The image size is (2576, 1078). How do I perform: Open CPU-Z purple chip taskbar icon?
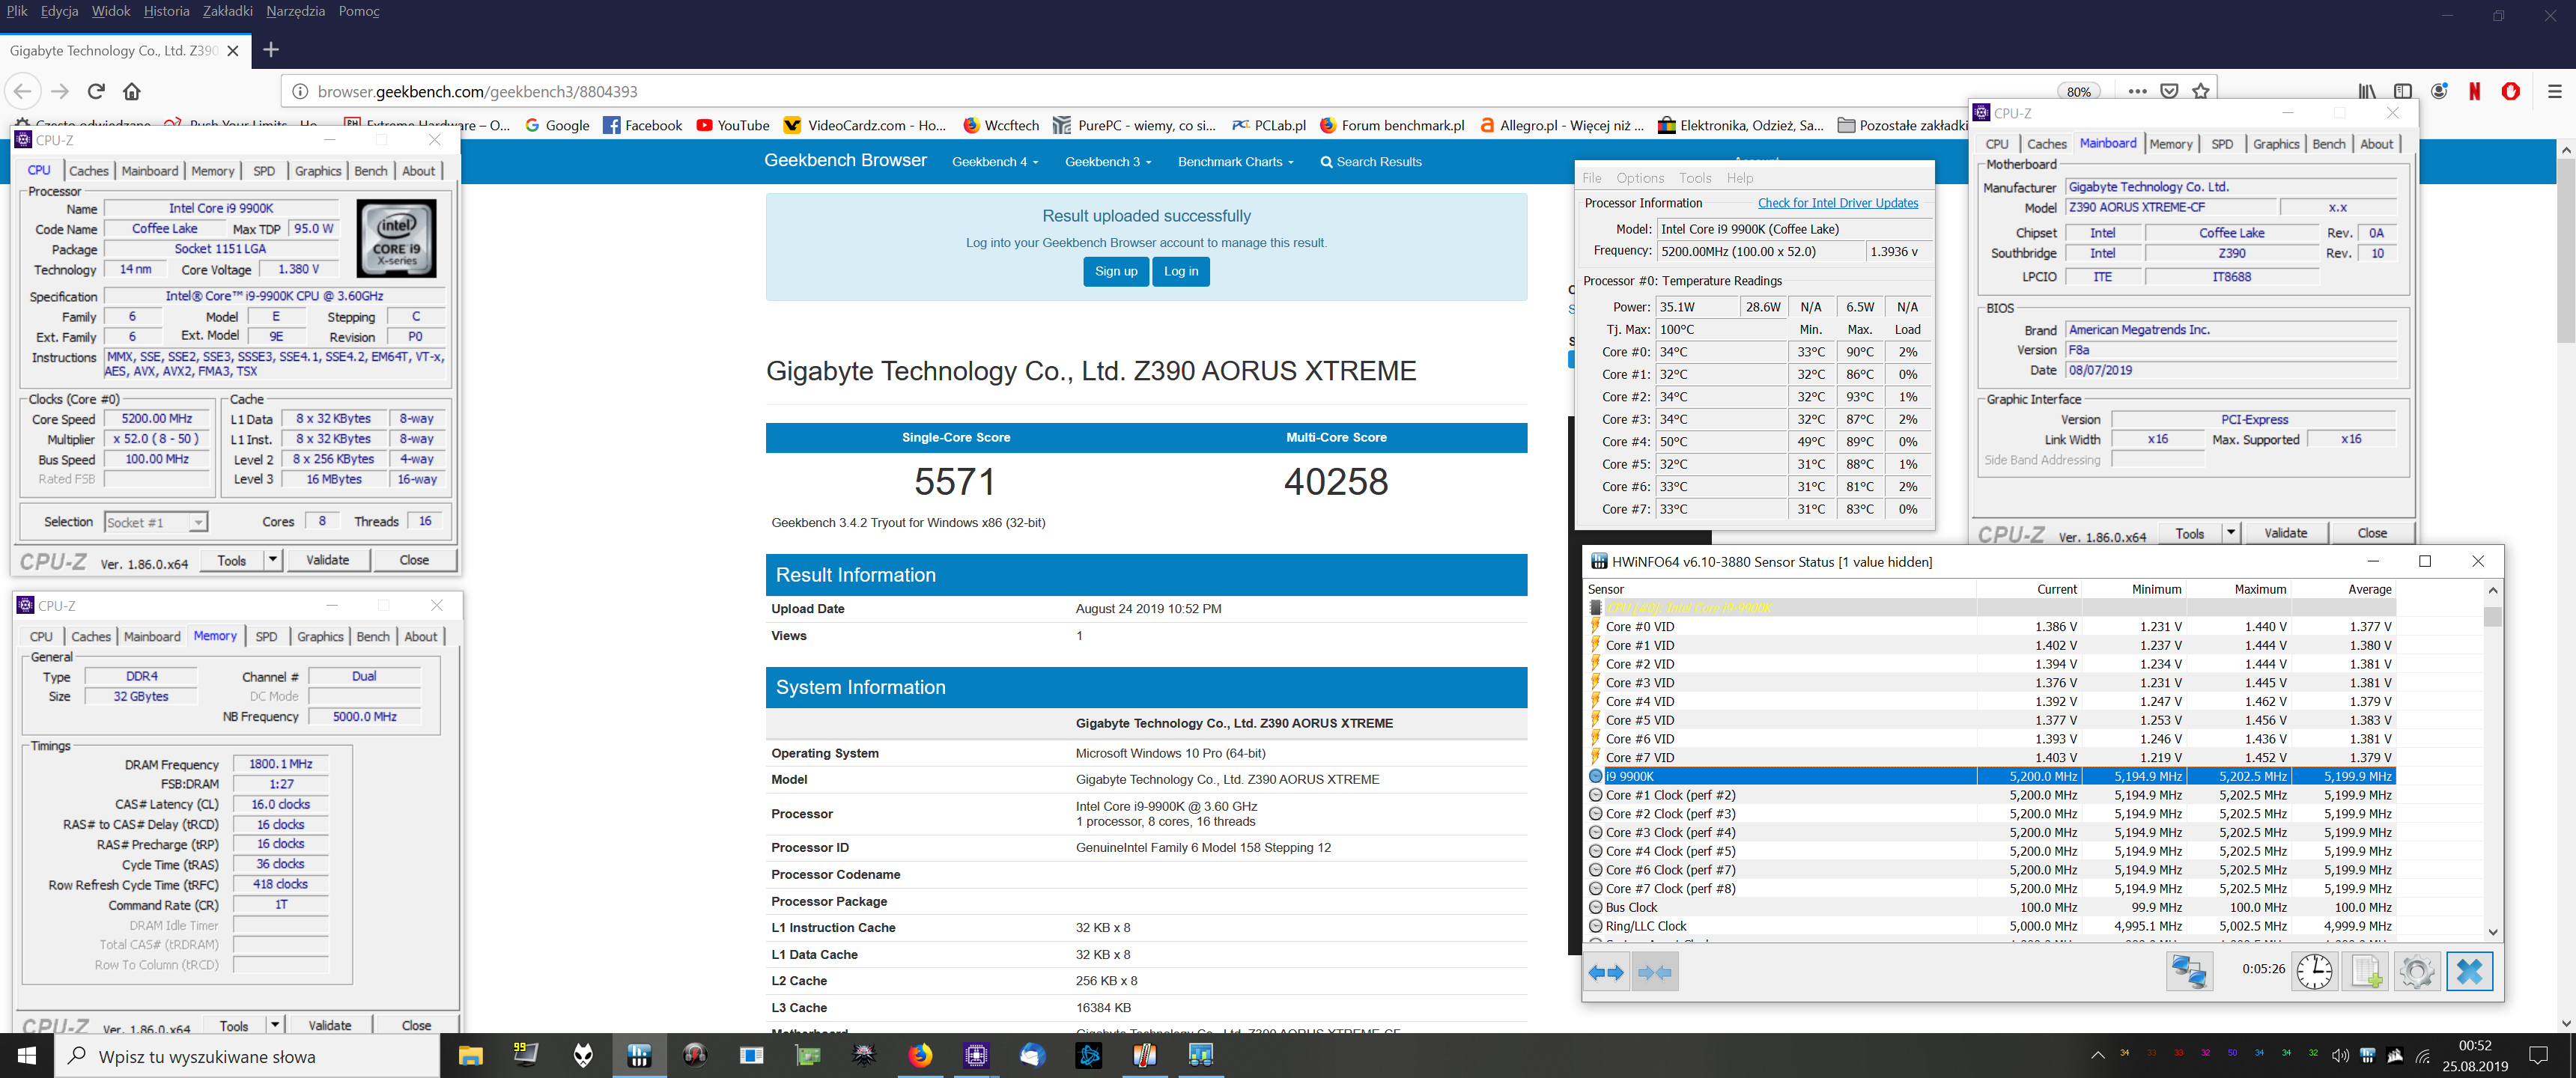(x=976, y=1055)
